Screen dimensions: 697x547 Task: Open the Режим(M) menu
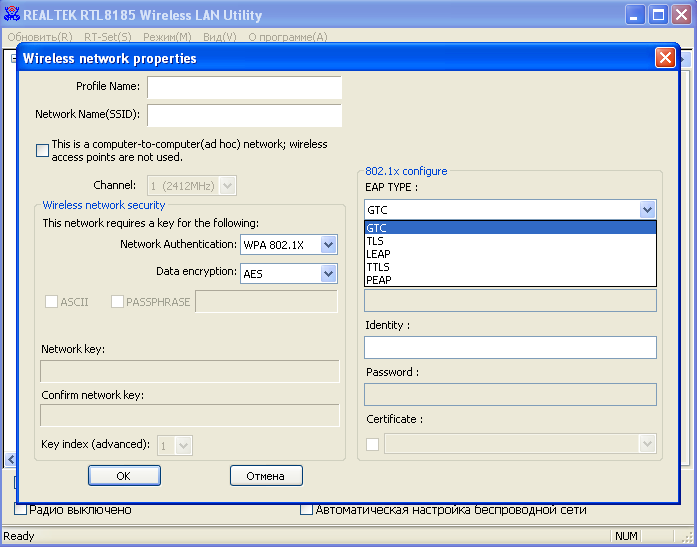point(167,37)
